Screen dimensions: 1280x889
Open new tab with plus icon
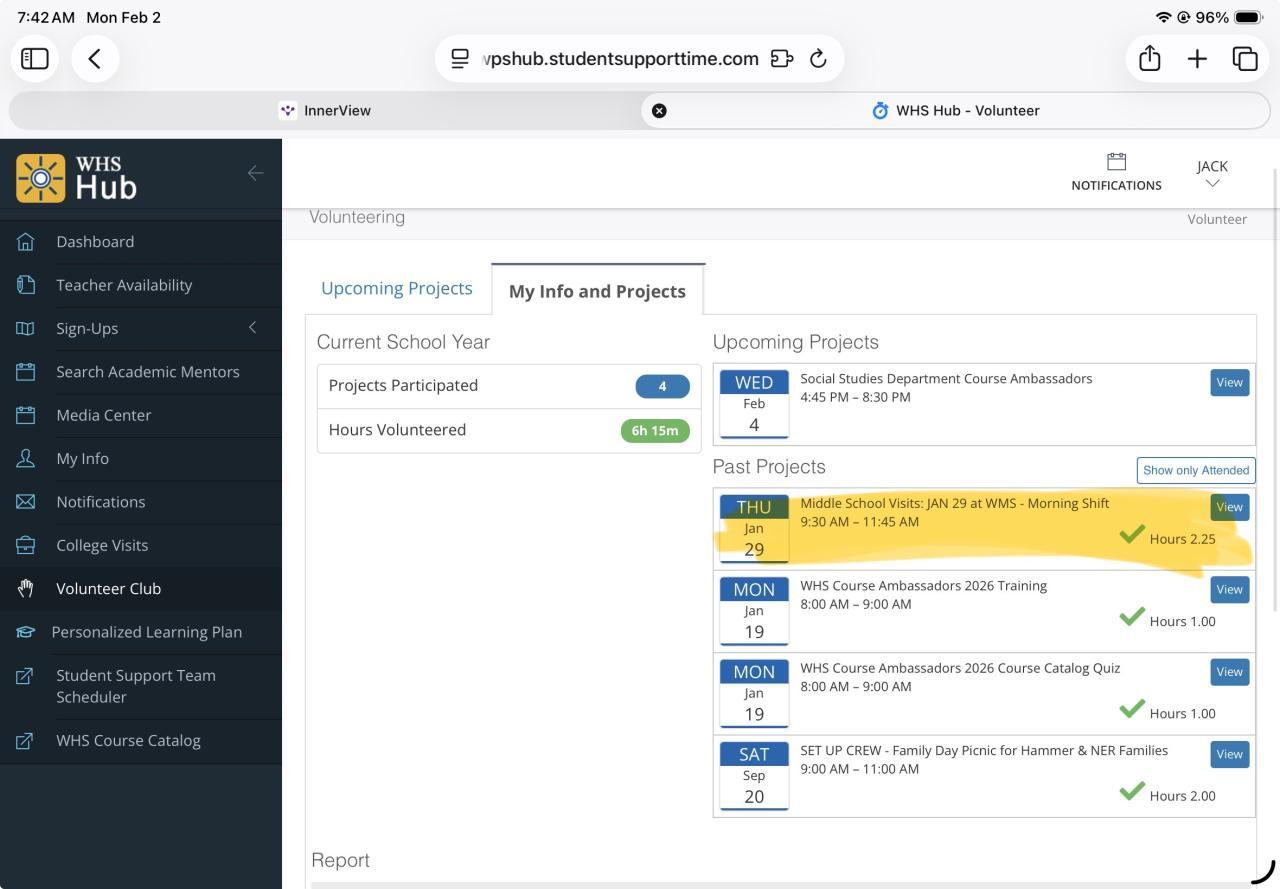(x=1197, y=59)
